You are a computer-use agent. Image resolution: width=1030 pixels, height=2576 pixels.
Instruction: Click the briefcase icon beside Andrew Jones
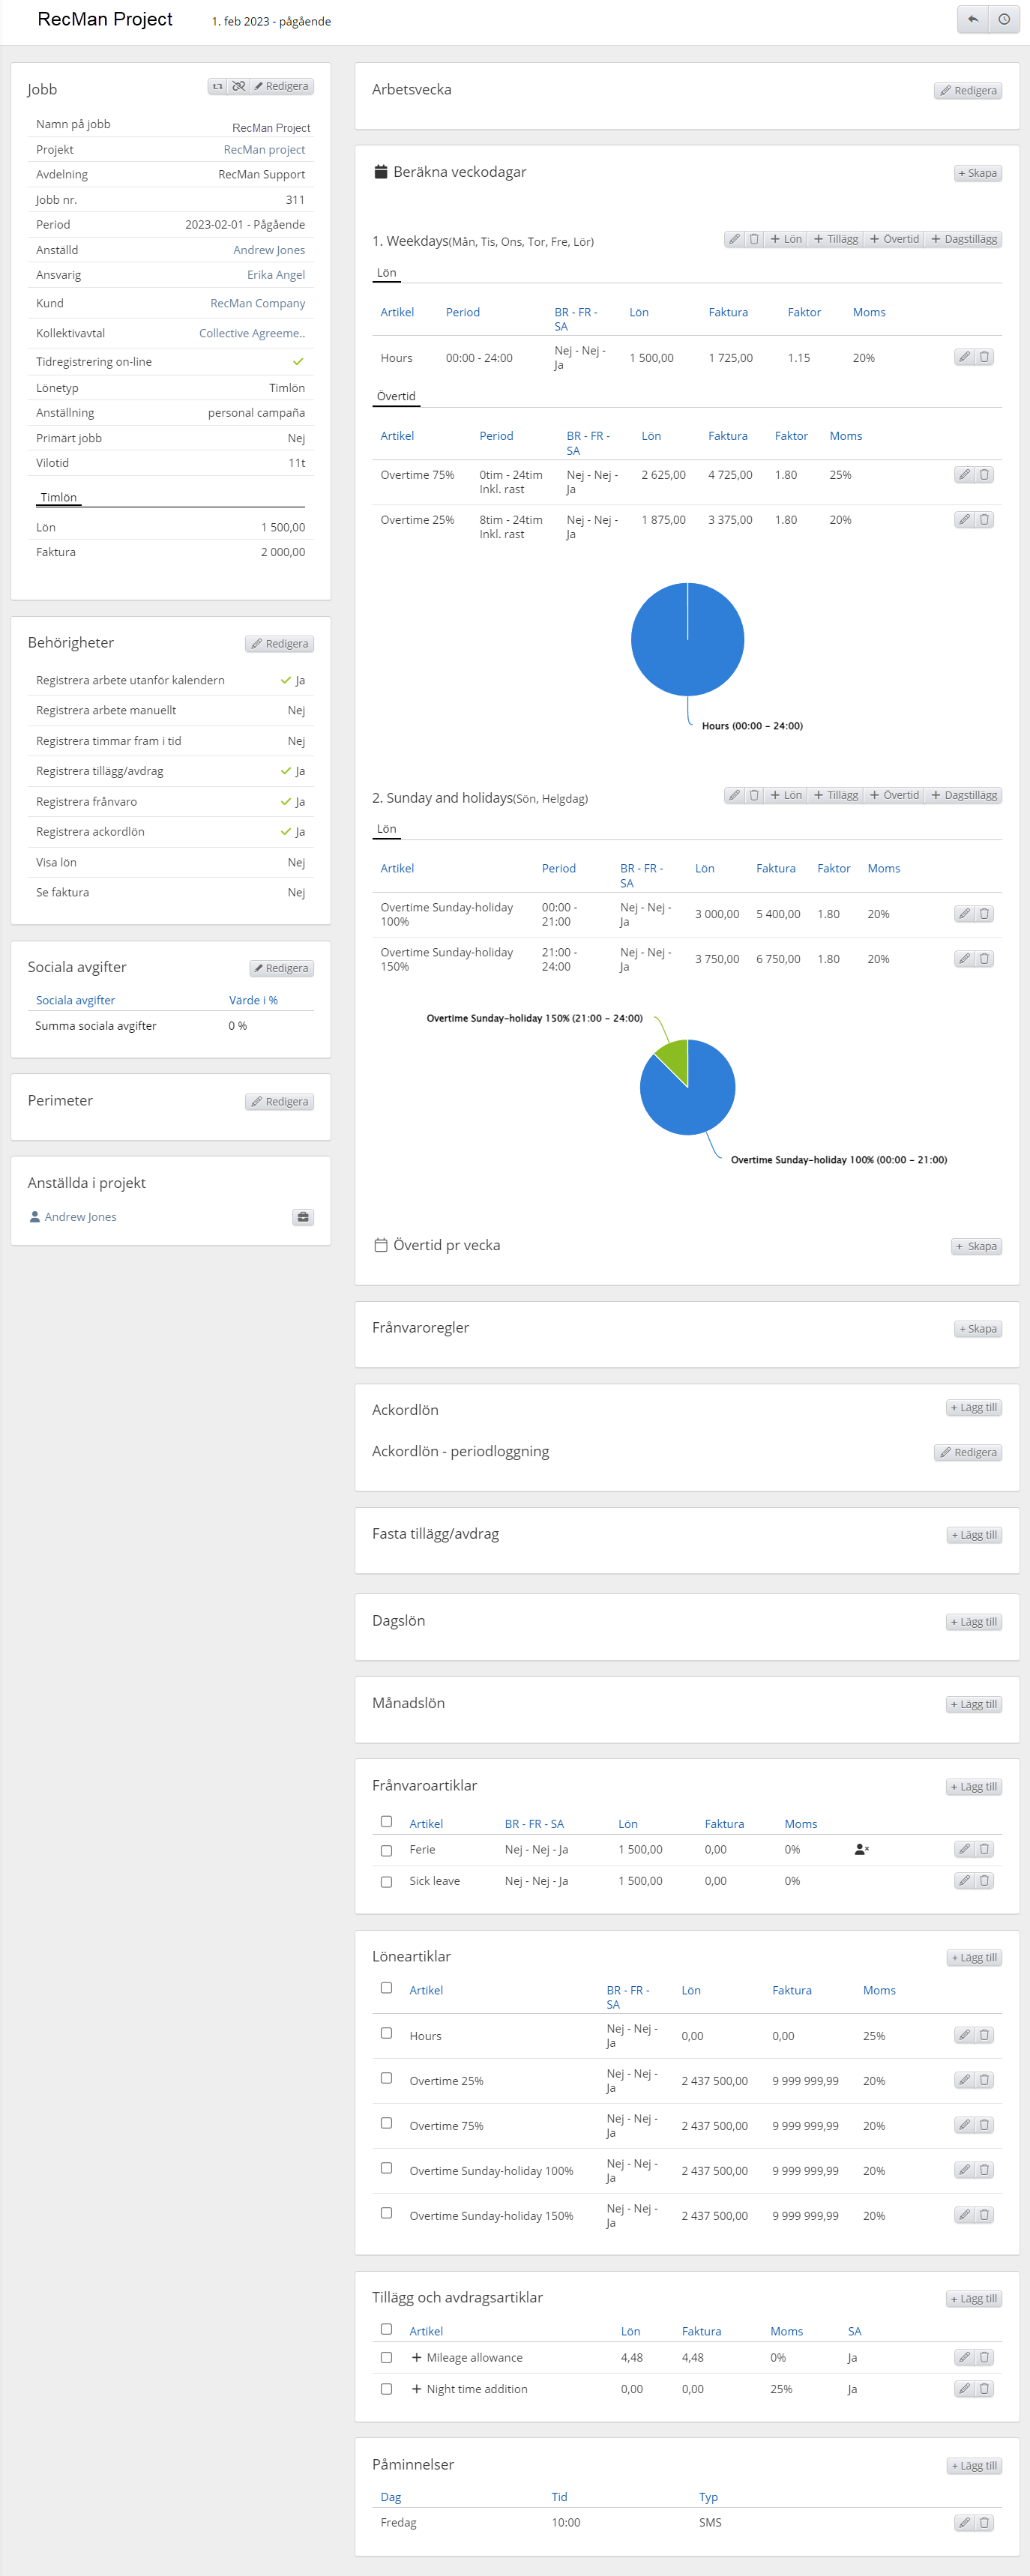tap(303, 1217)
